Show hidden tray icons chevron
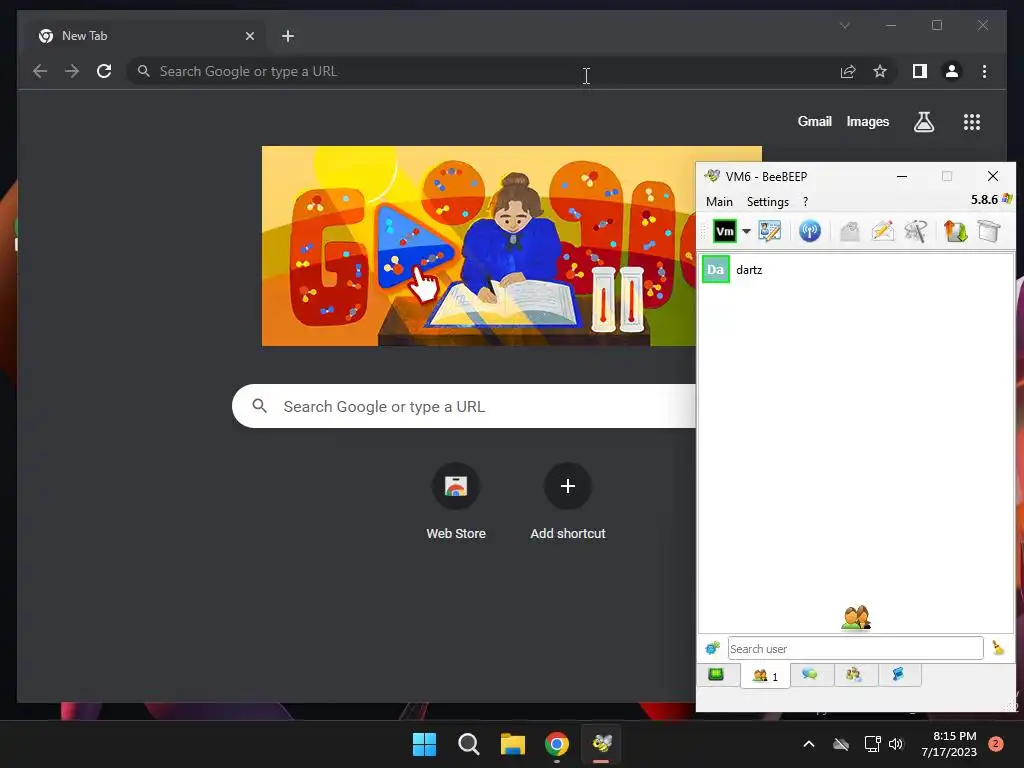1024x768 pixels. [808, 744]
